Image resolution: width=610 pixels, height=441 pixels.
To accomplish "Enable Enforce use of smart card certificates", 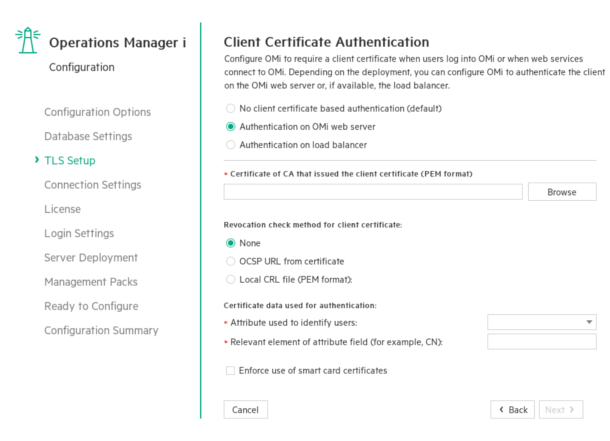I will (230, 371).
